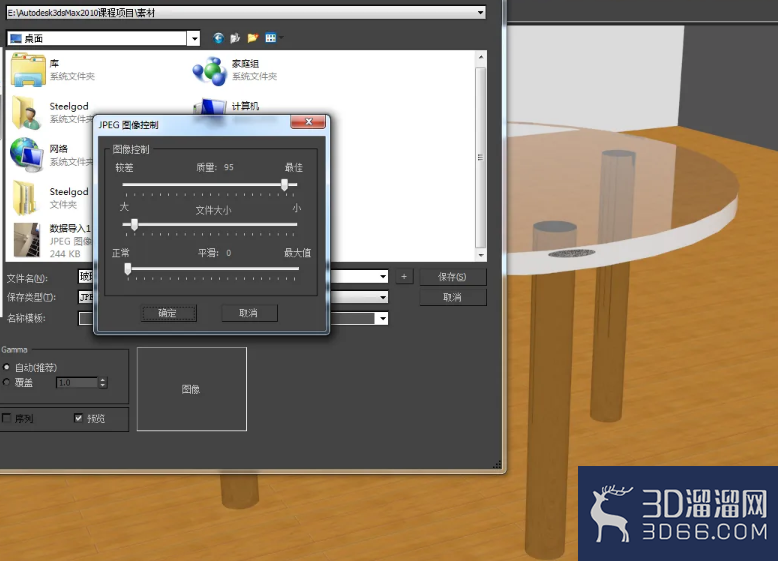Click 确定 in JPEG dialog

[169, 313]
